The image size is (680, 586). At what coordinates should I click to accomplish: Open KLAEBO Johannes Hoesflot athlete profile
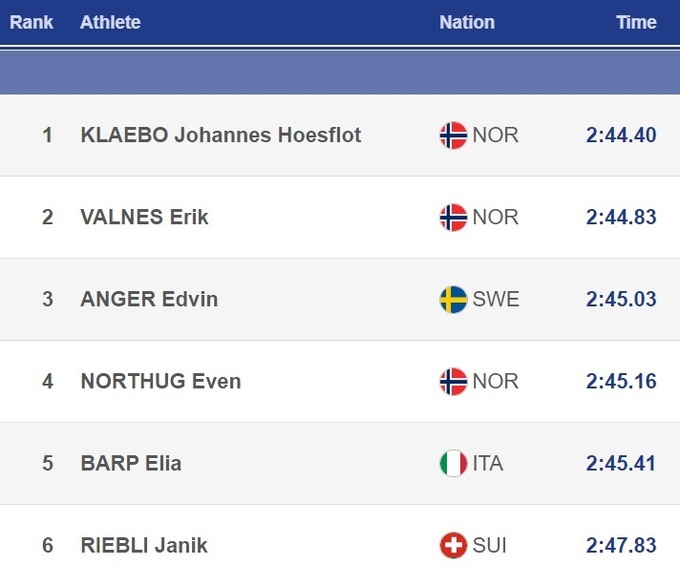221,135
